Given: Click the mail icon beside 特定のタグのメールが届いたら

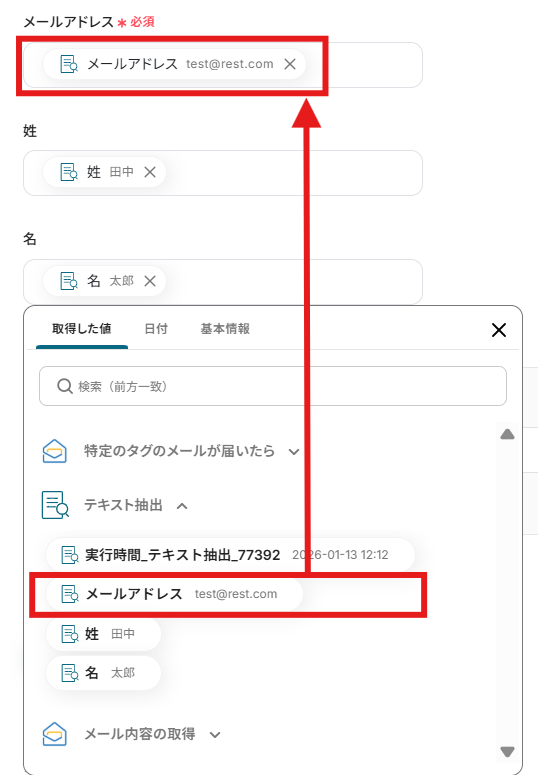Looking at the screenshot, I should click(54, 451).
